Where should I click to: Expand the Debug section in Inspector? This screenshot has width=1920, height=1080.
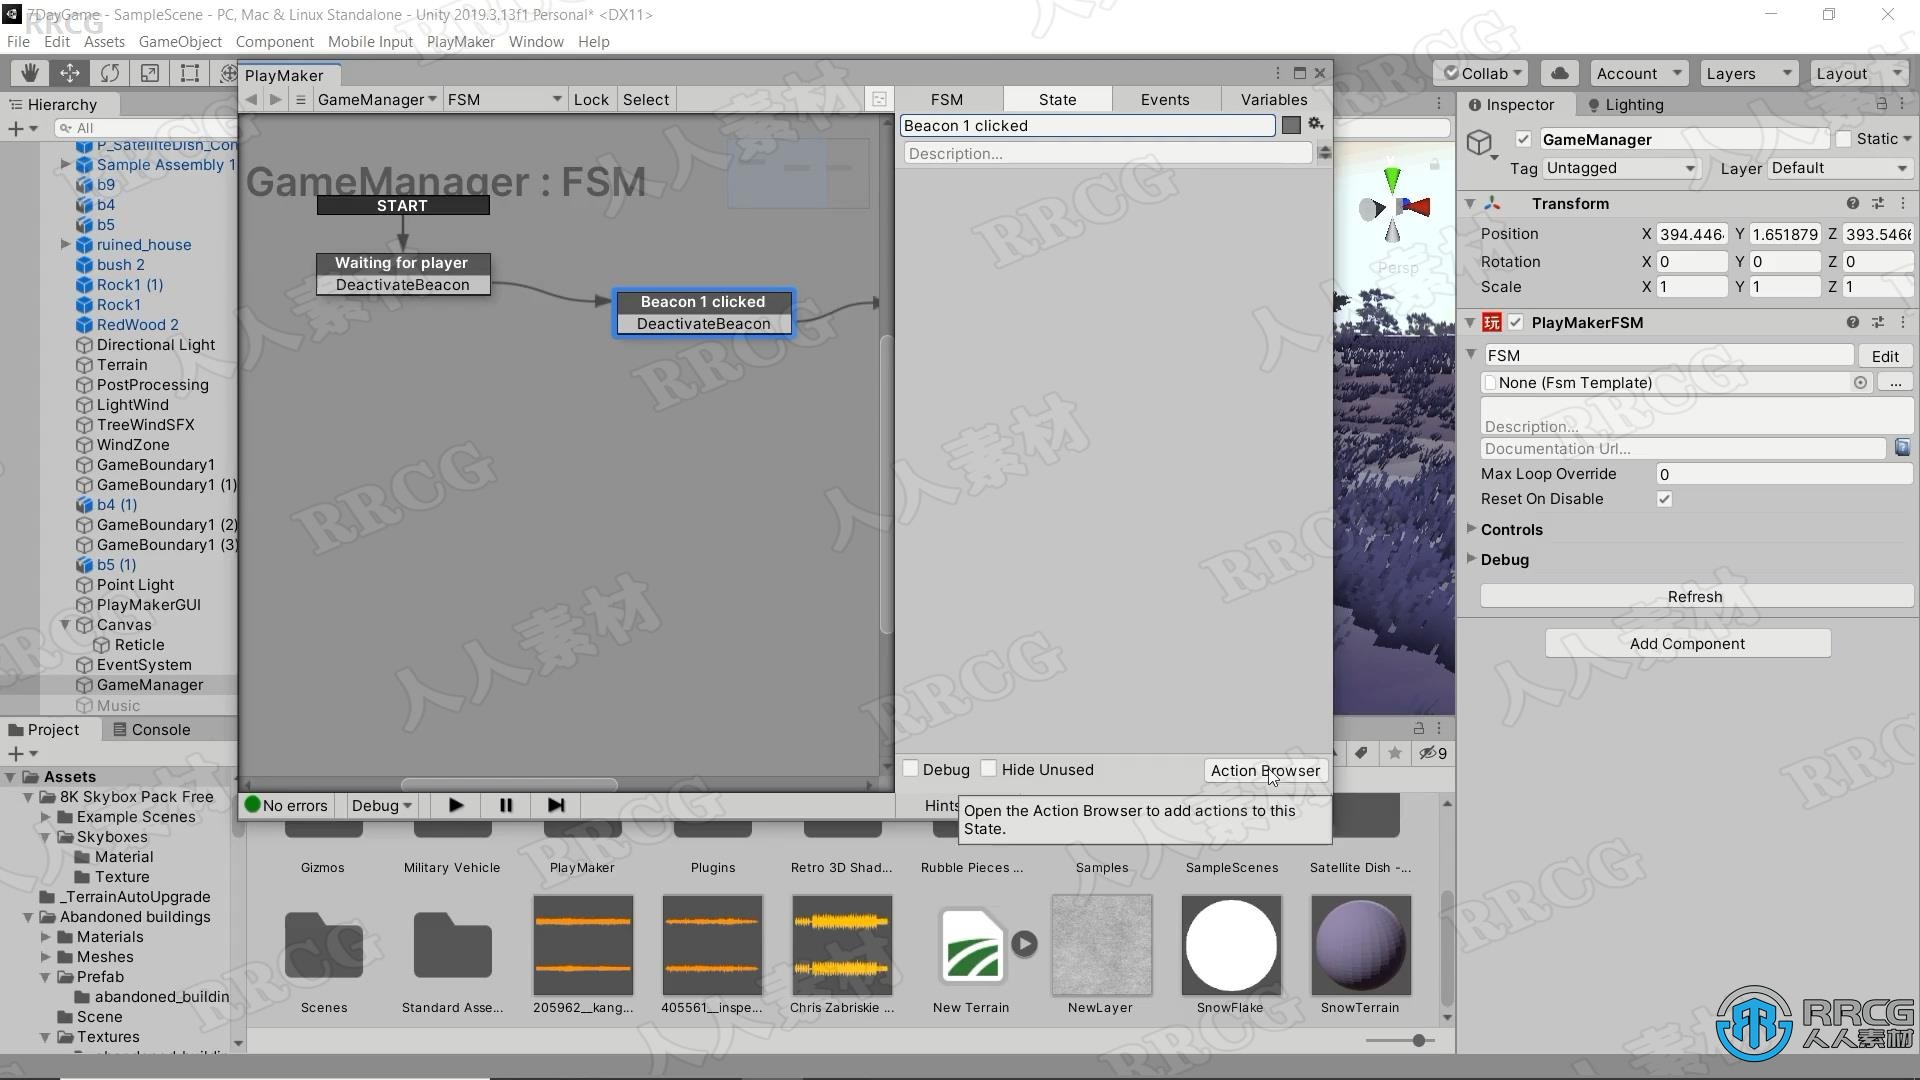[1471, 559]
